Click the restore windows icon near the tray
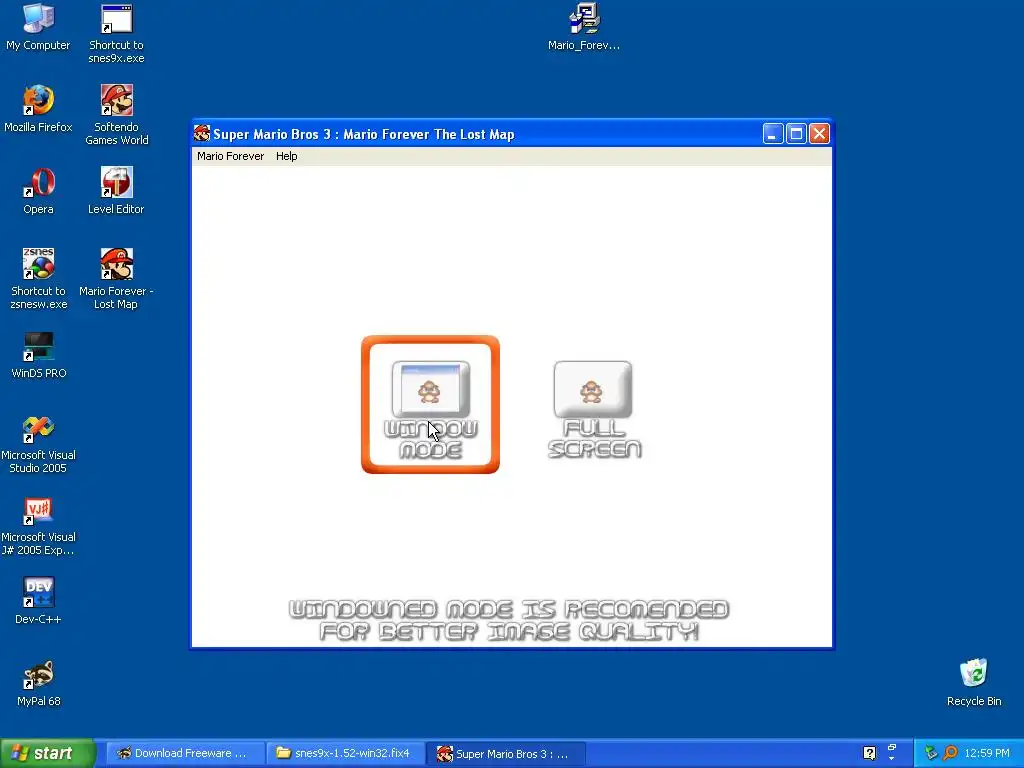Image resolution: width=1024 pixels, height=768 pixels. (891, 748)
